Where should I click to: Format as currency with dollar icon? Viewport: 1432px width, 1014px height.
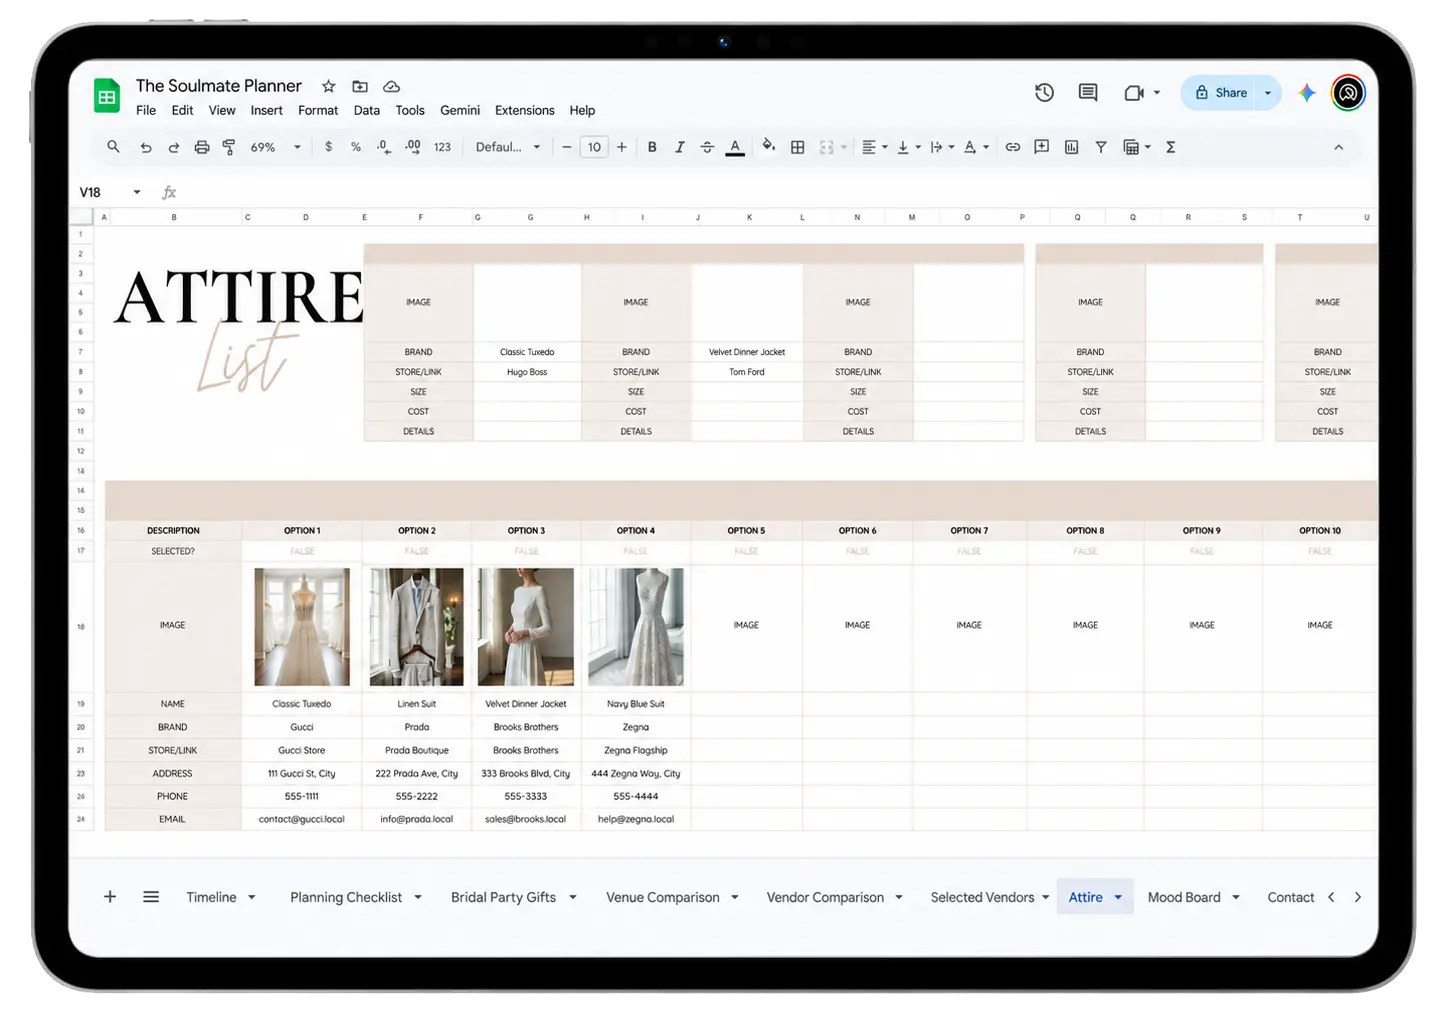click(x=328, y=147)
